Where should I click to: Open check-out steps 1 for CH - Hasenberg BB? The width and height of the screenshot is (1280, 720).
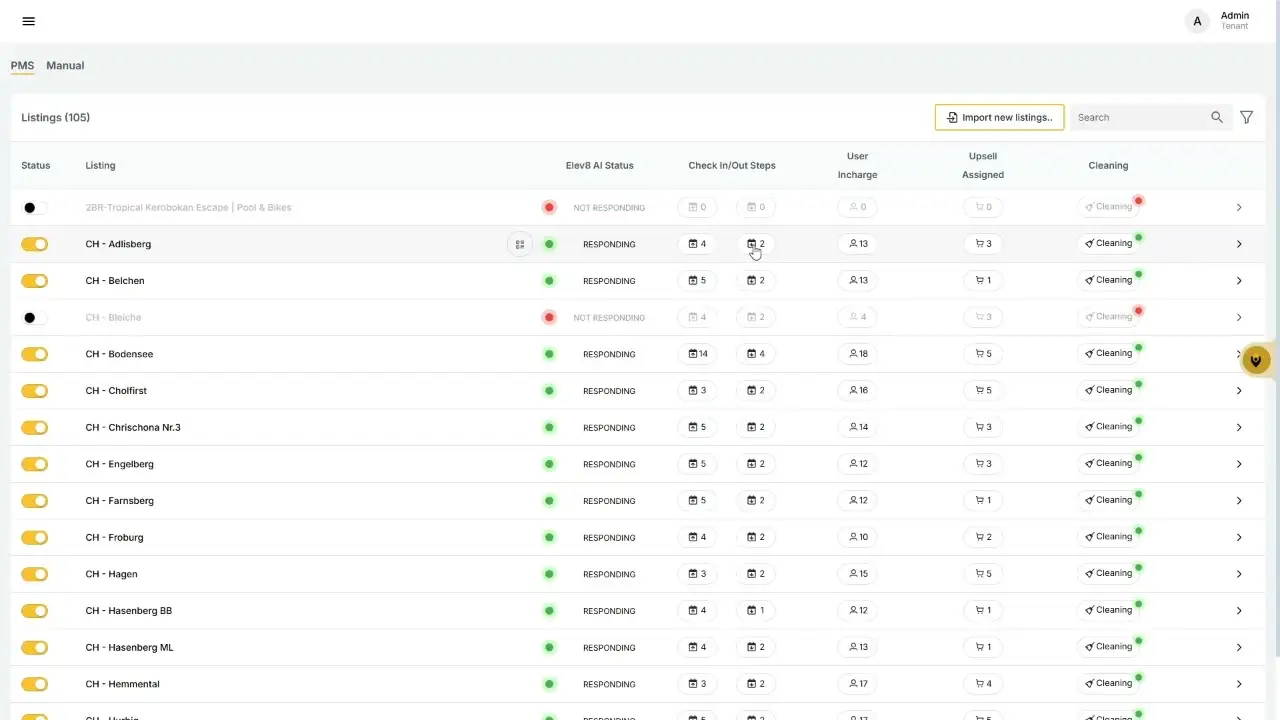click(x=756, y=611)
